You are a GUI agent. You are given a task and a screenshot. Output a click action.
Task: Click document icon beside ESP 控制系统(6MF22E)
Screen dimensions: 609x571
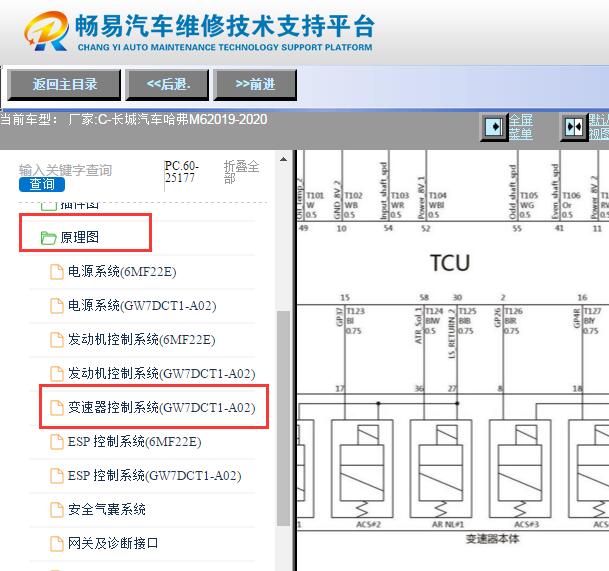coord(57,442)
